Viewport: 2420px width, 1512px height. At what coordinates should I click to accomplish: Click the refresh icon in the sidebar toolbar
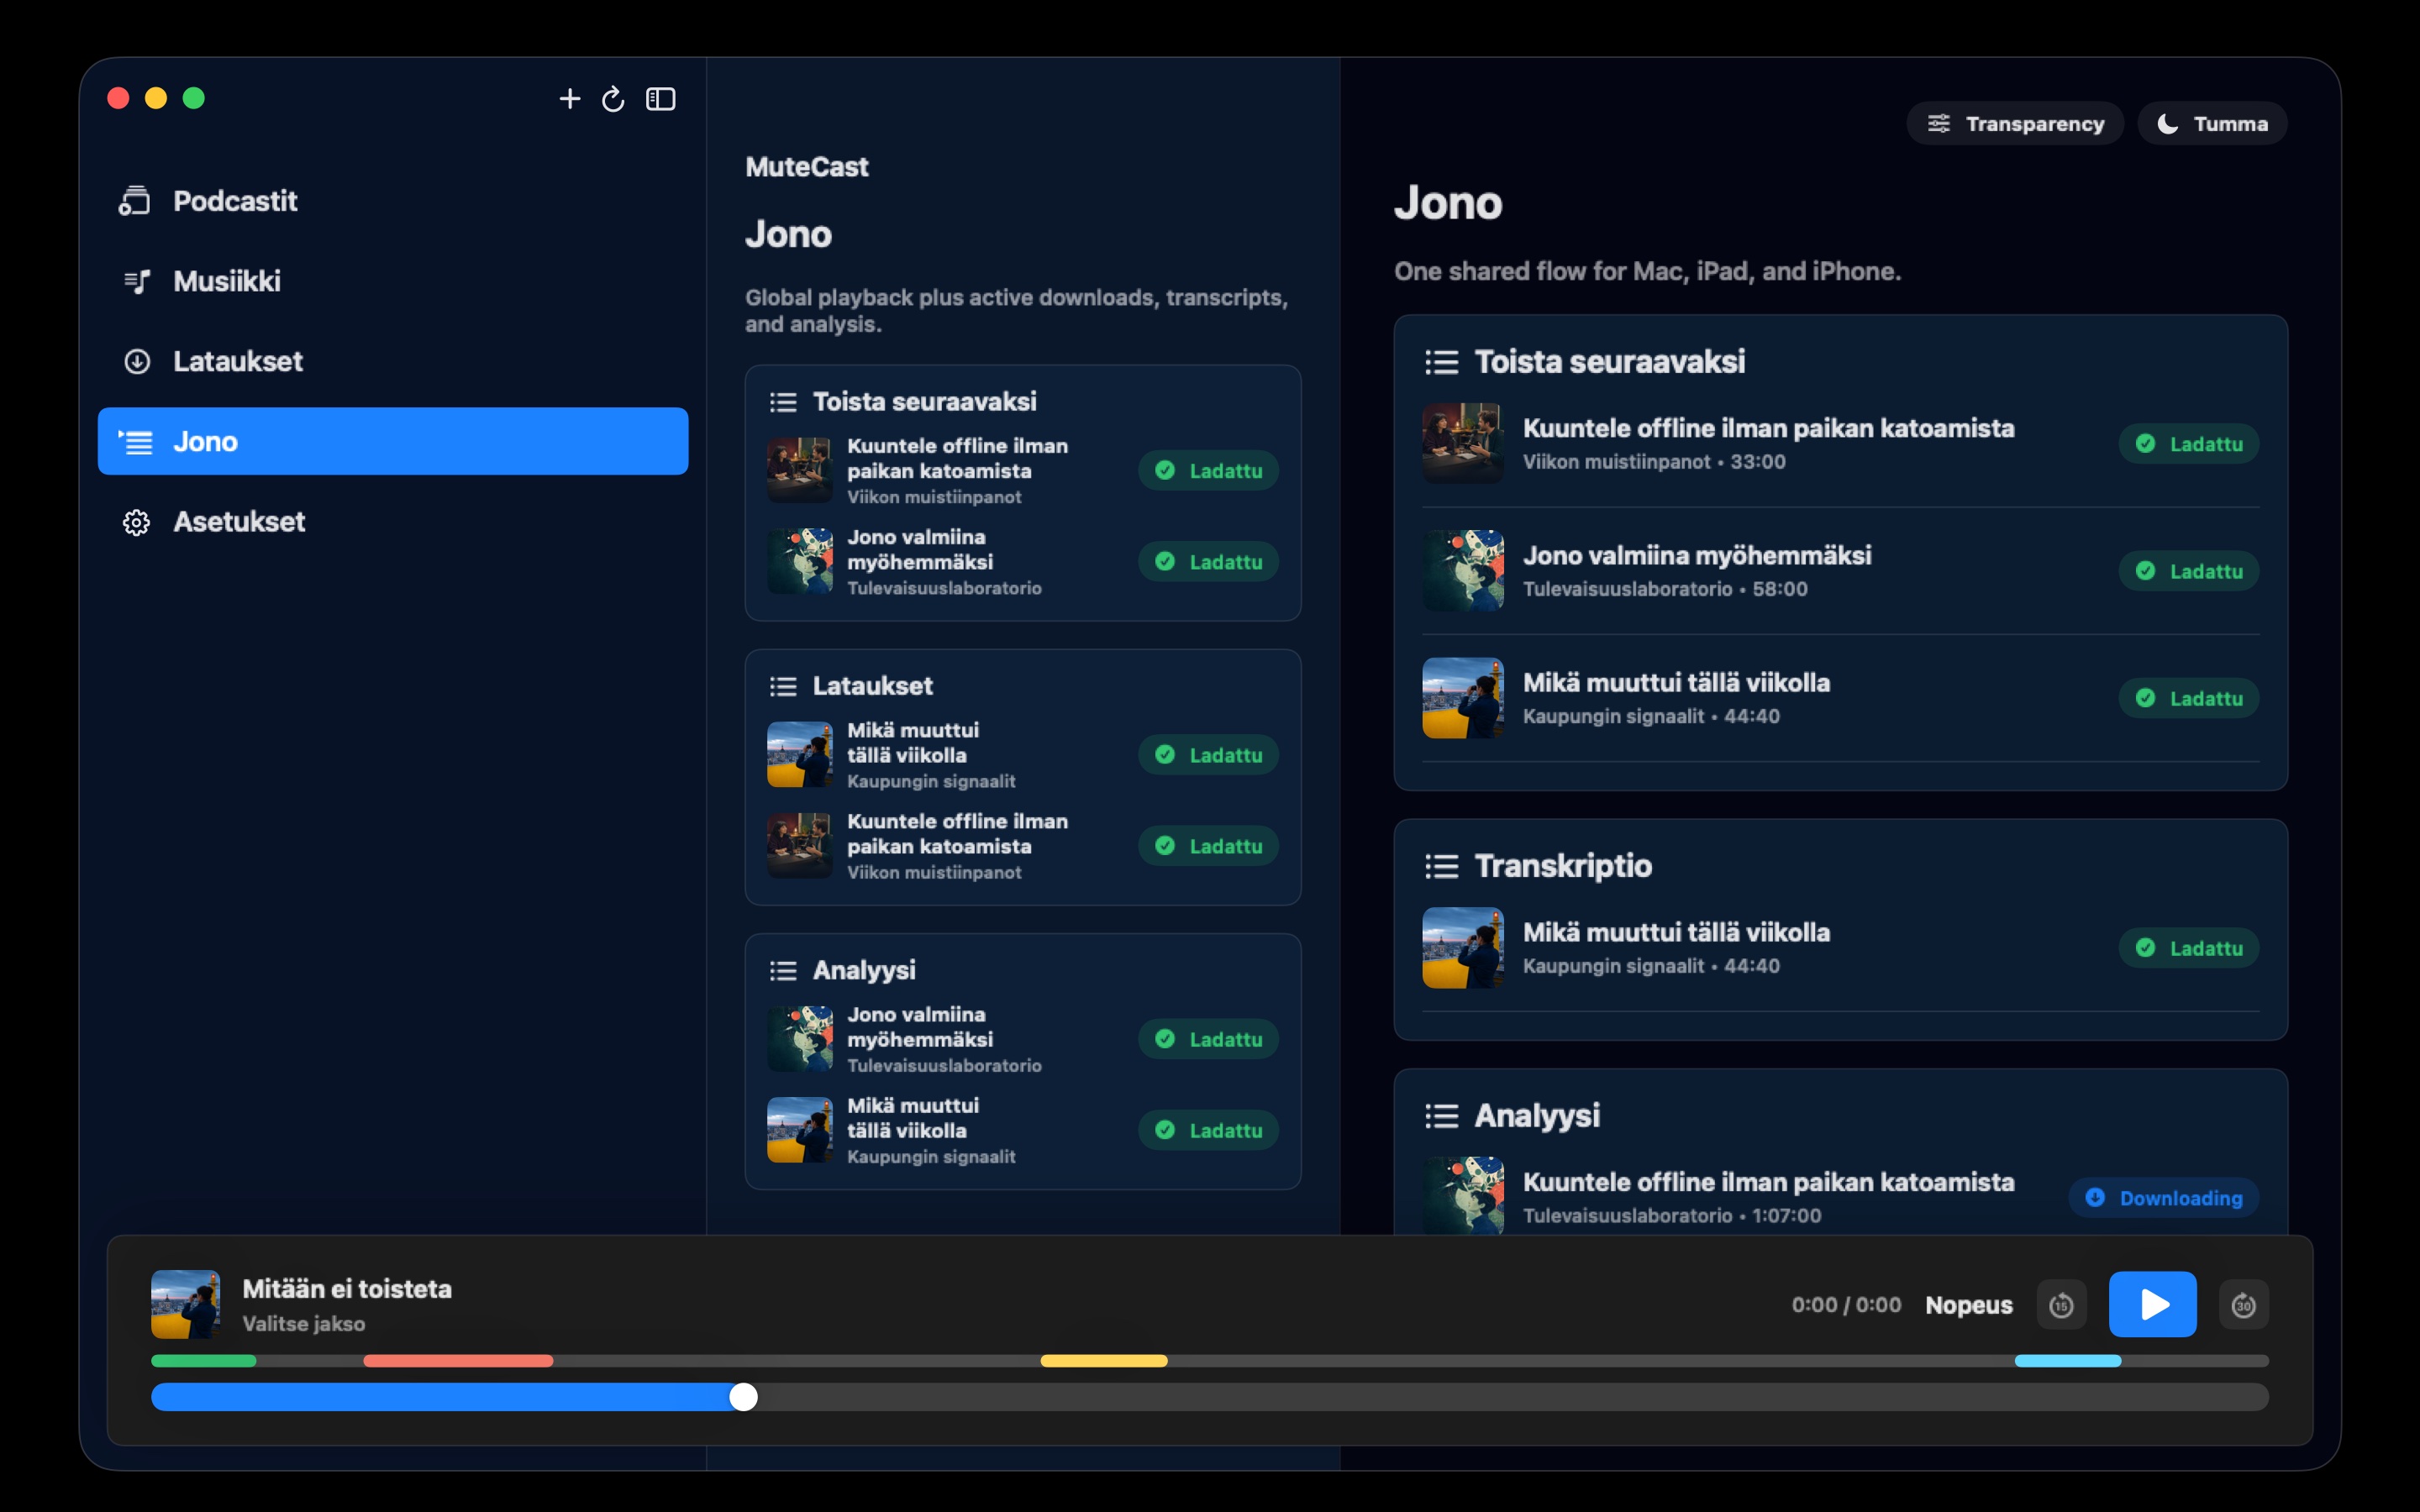(x=613, y=99)
